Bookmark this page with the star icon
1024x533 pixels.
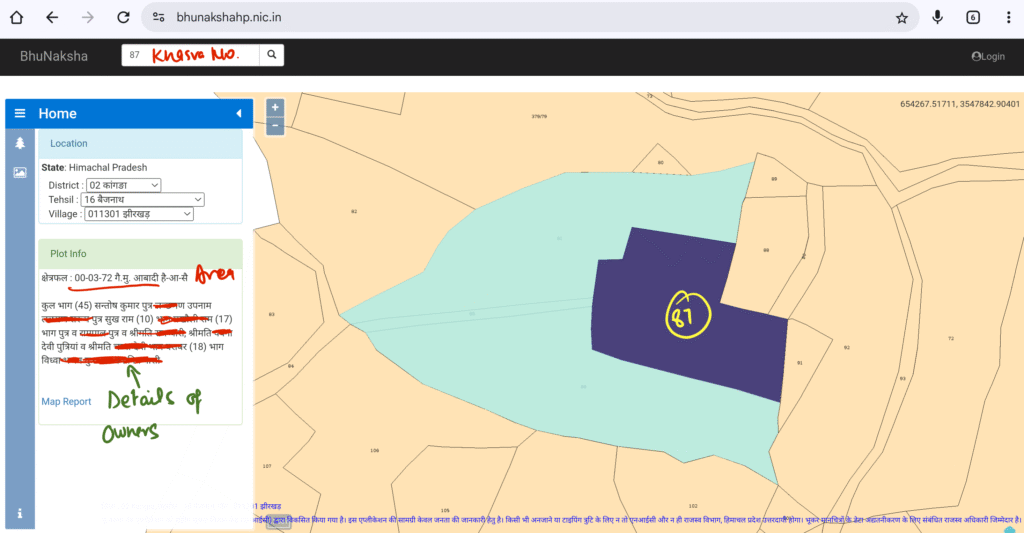[901, 18]
